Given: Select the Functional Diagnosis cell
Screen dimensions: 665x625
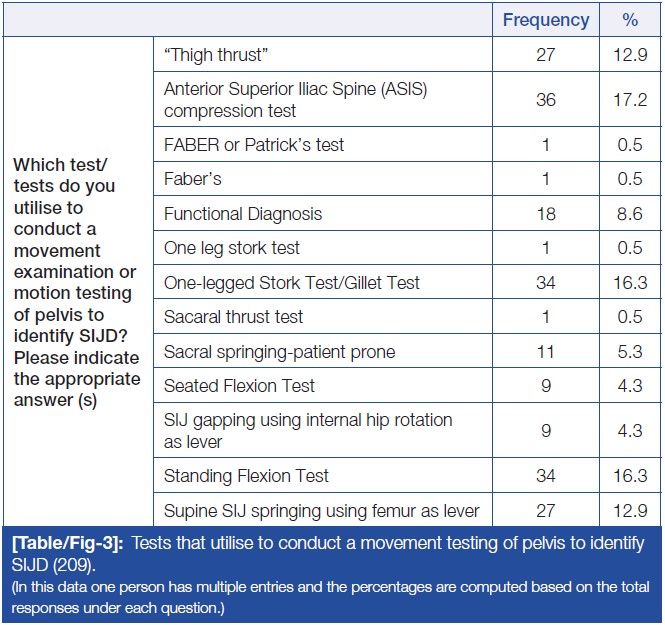Looking at the screenshot, I should coord(243,214).
